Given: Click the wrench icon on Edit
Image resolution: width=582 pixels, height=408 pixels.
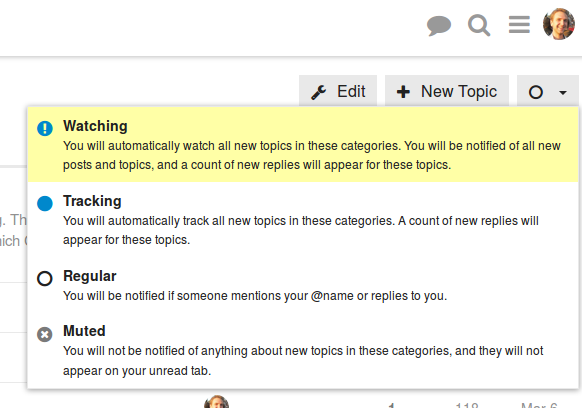Looking at the screenshot, I should [318, 92].
